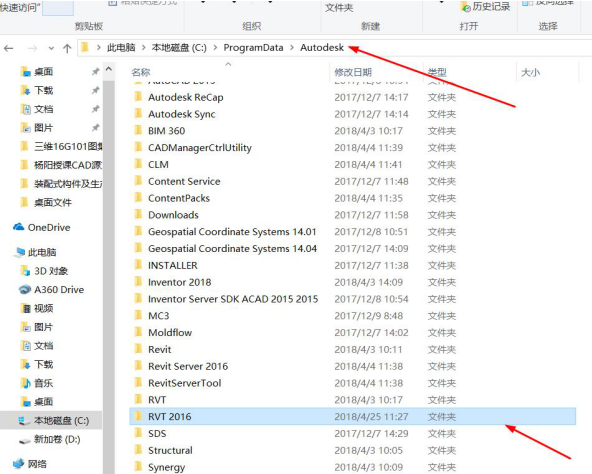This screenshot has width=592, height=474.
Task: Click the Up one level arrow
Action: [x=67, y=48]
